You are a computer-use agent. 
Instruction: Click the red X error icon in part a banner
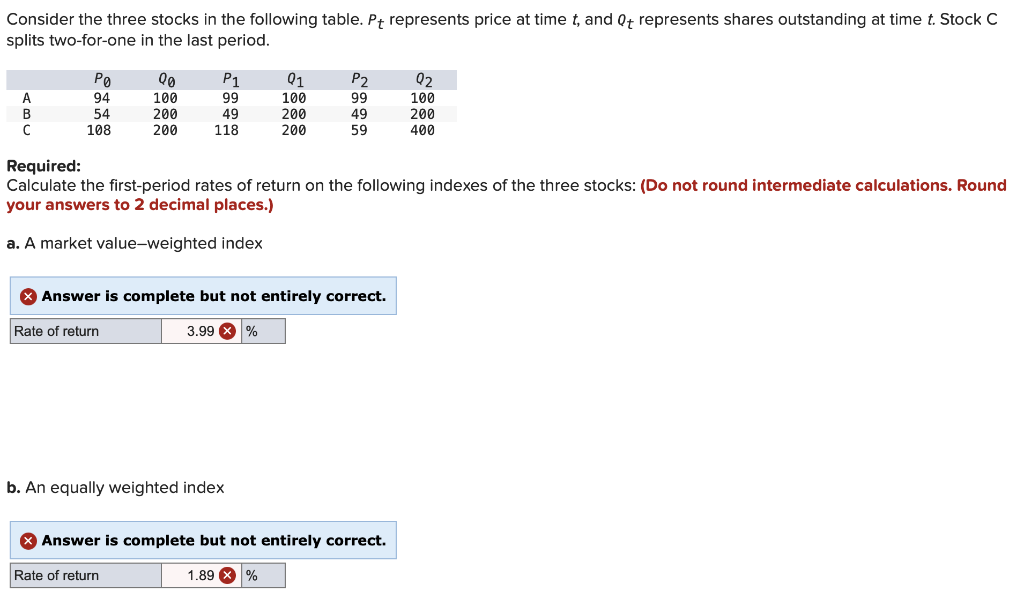(28, 295)
